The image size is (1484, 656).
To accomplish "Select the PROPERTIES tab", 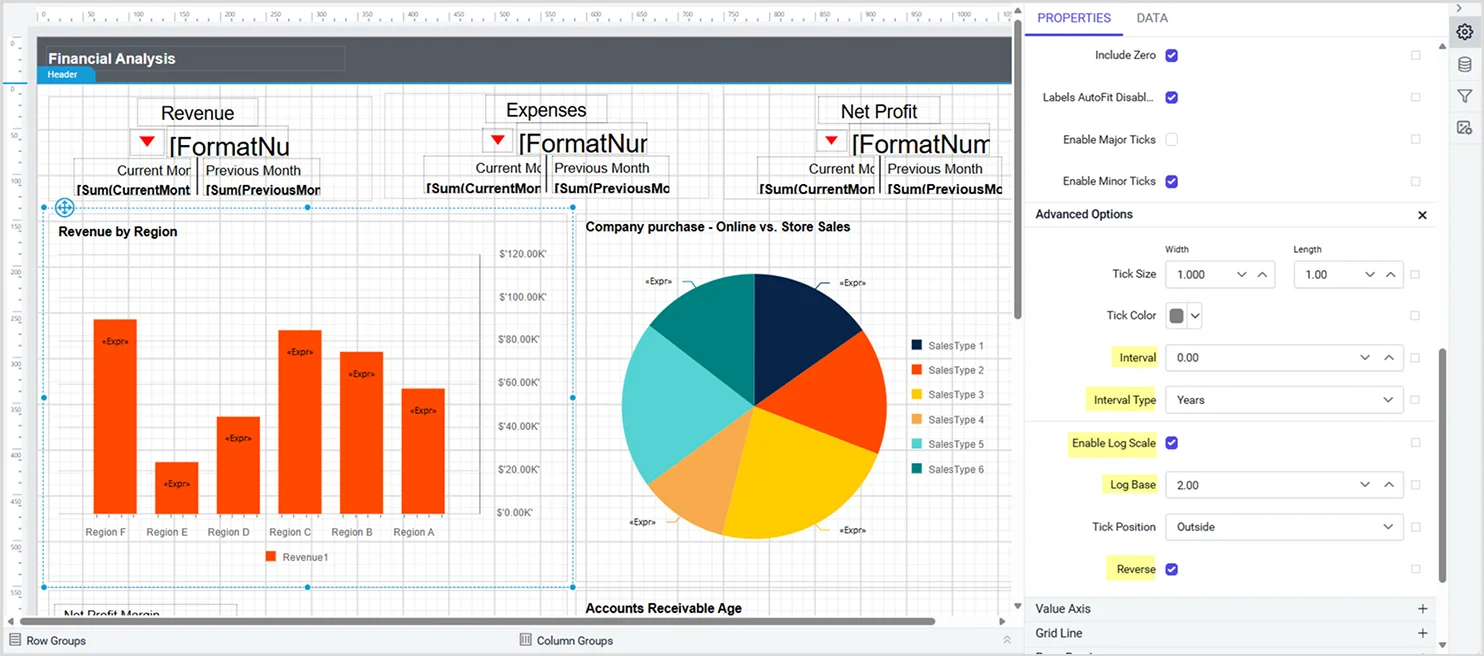I will [1073, 18].
